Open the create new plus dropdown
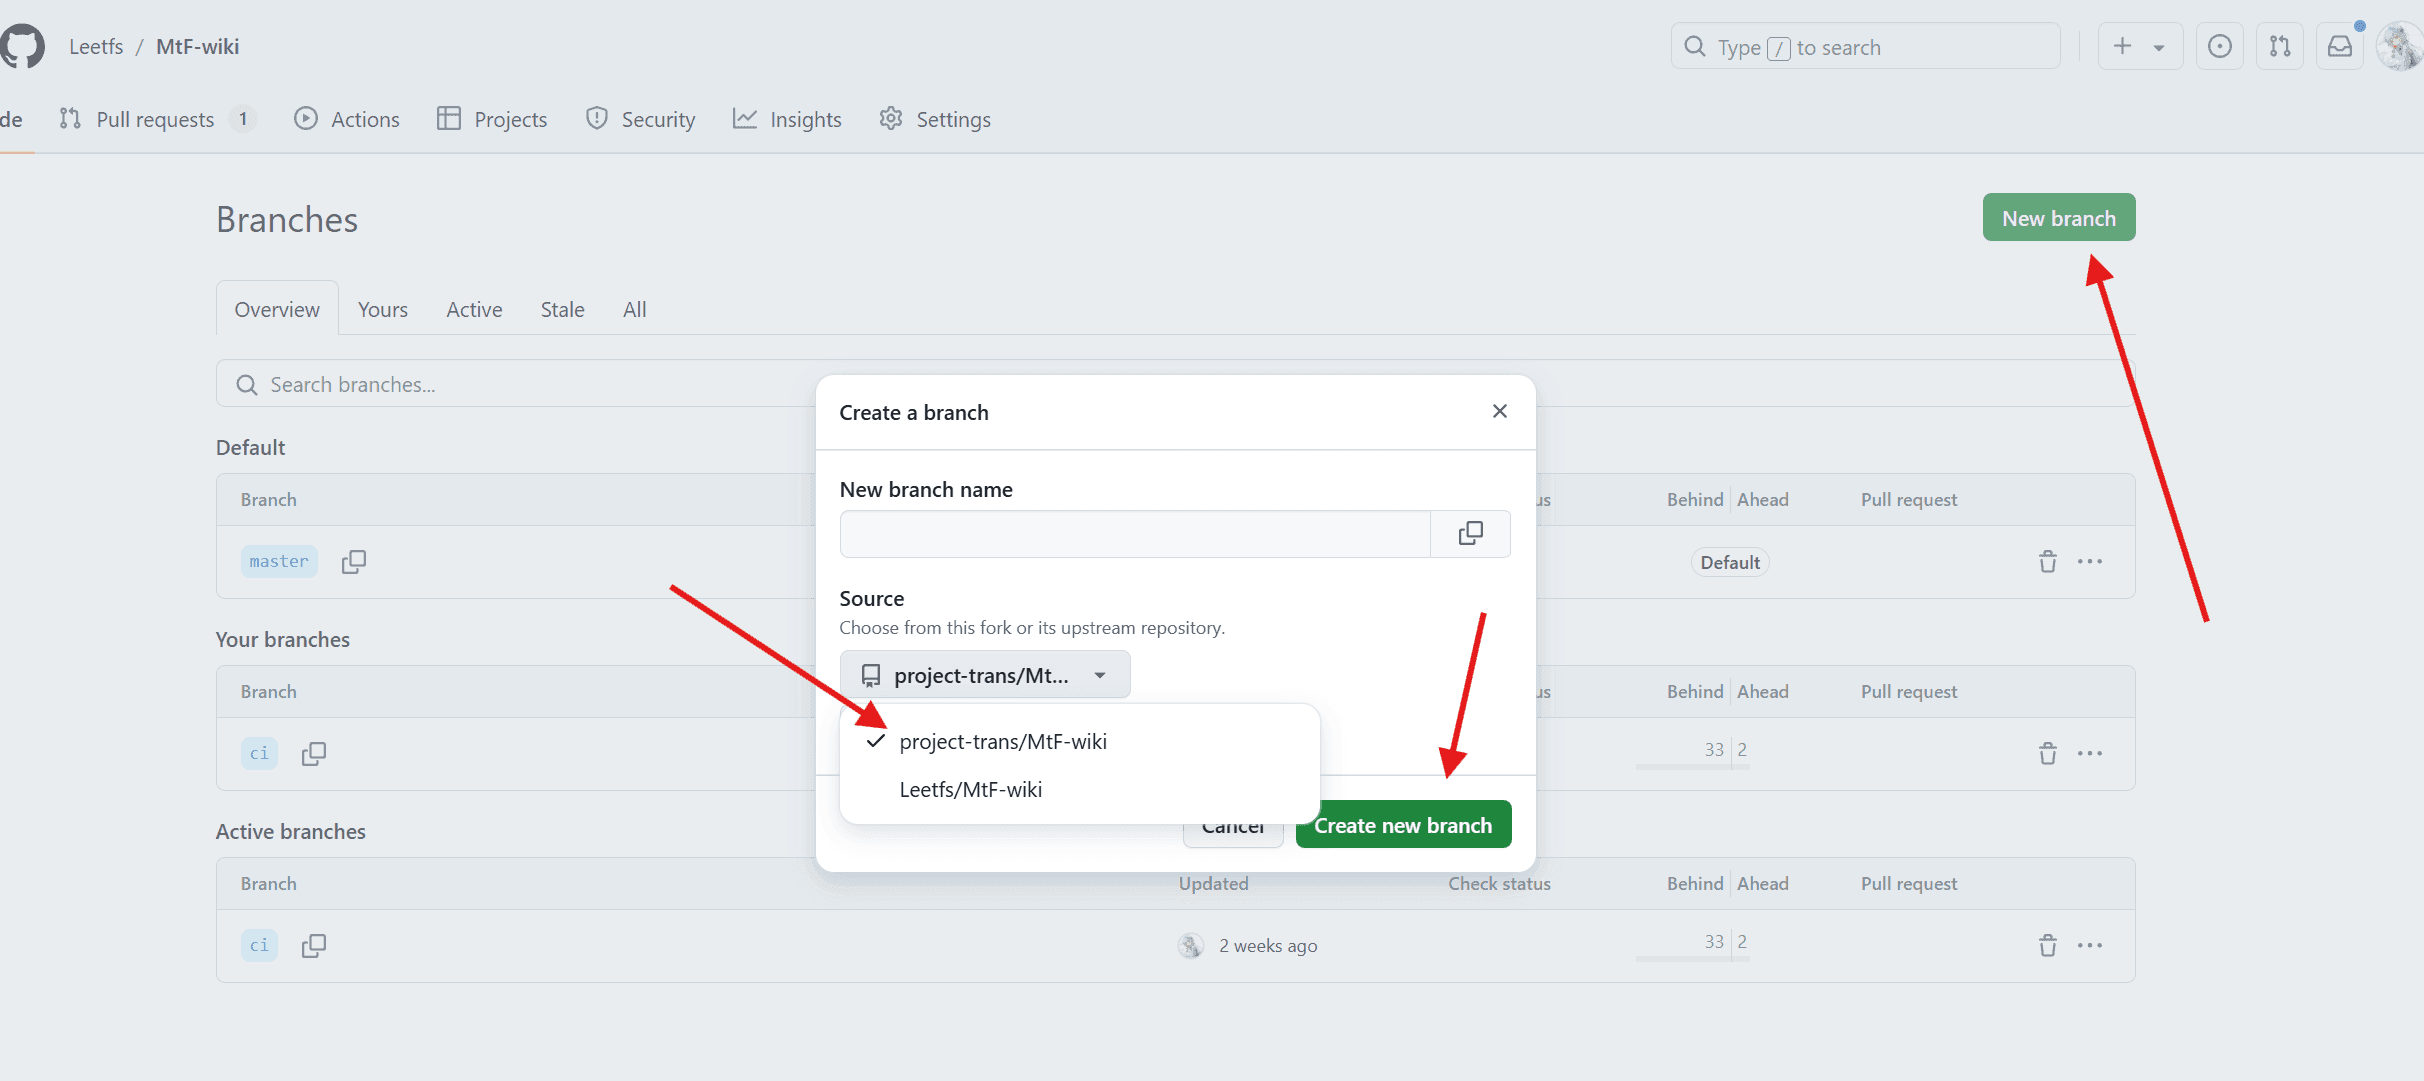 click(x=2139, y=47)
